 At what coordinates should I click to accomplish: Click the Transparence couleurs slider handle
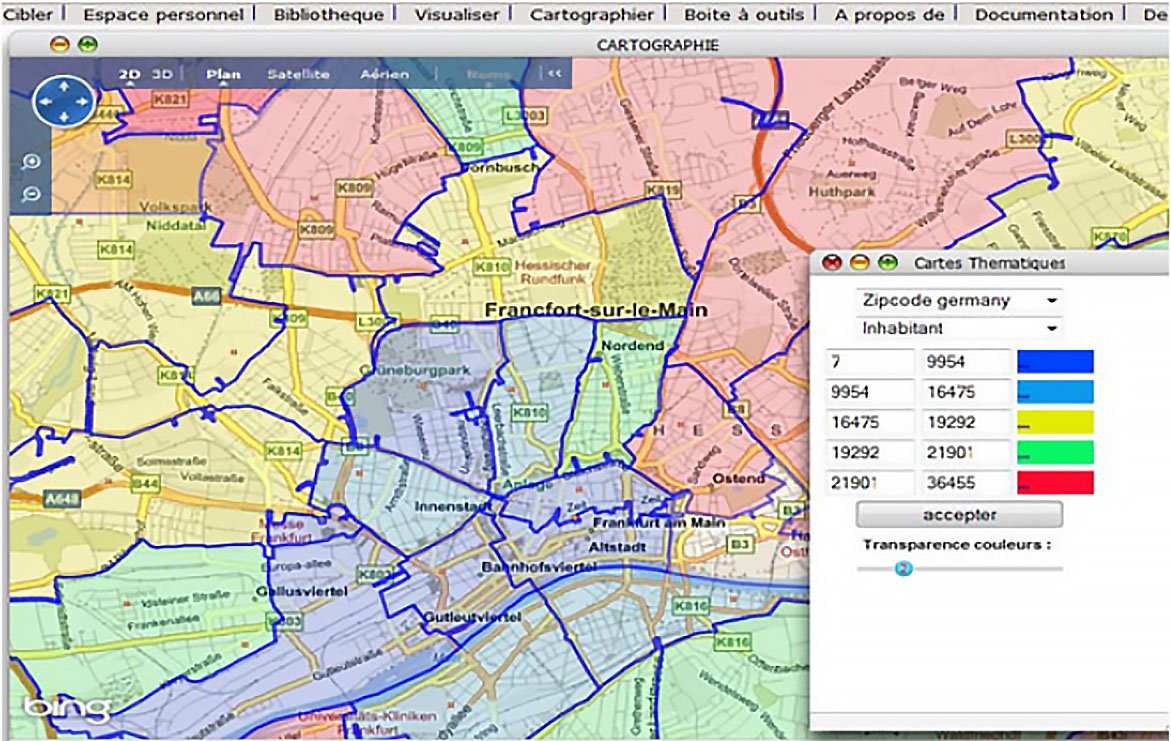[x=903, y=568]
